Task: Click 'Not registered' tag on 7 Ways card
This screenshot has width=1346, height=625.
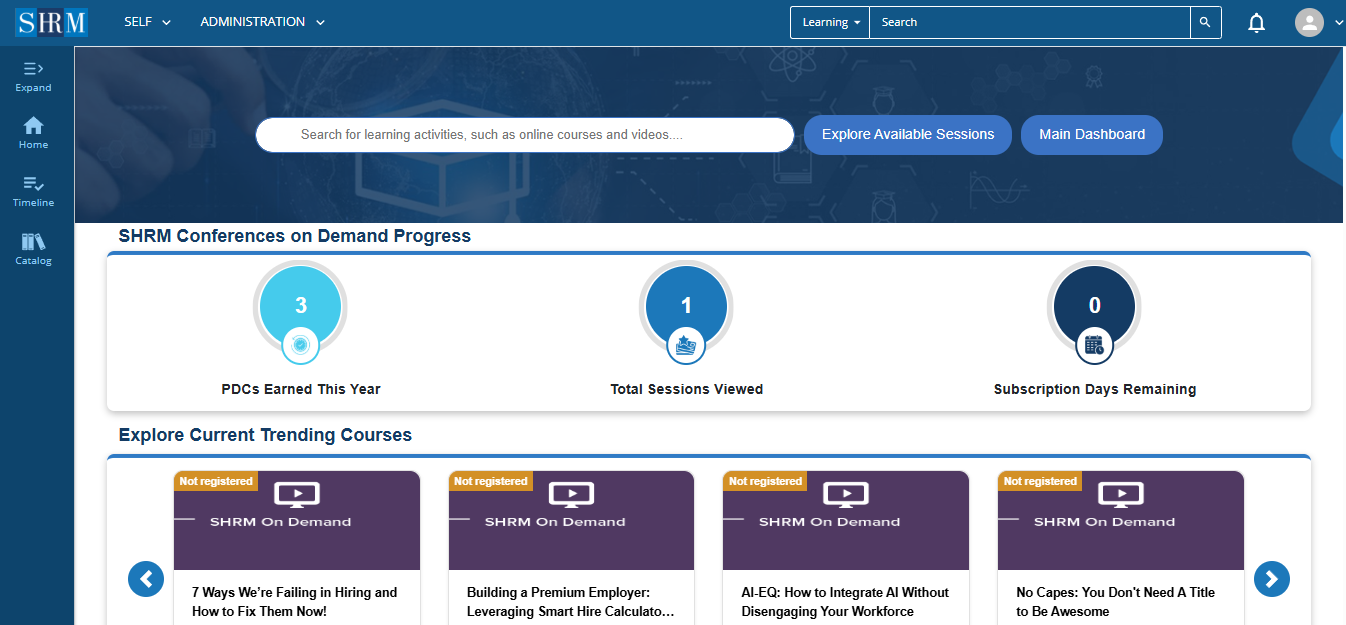Action: (x=216, y=481)
